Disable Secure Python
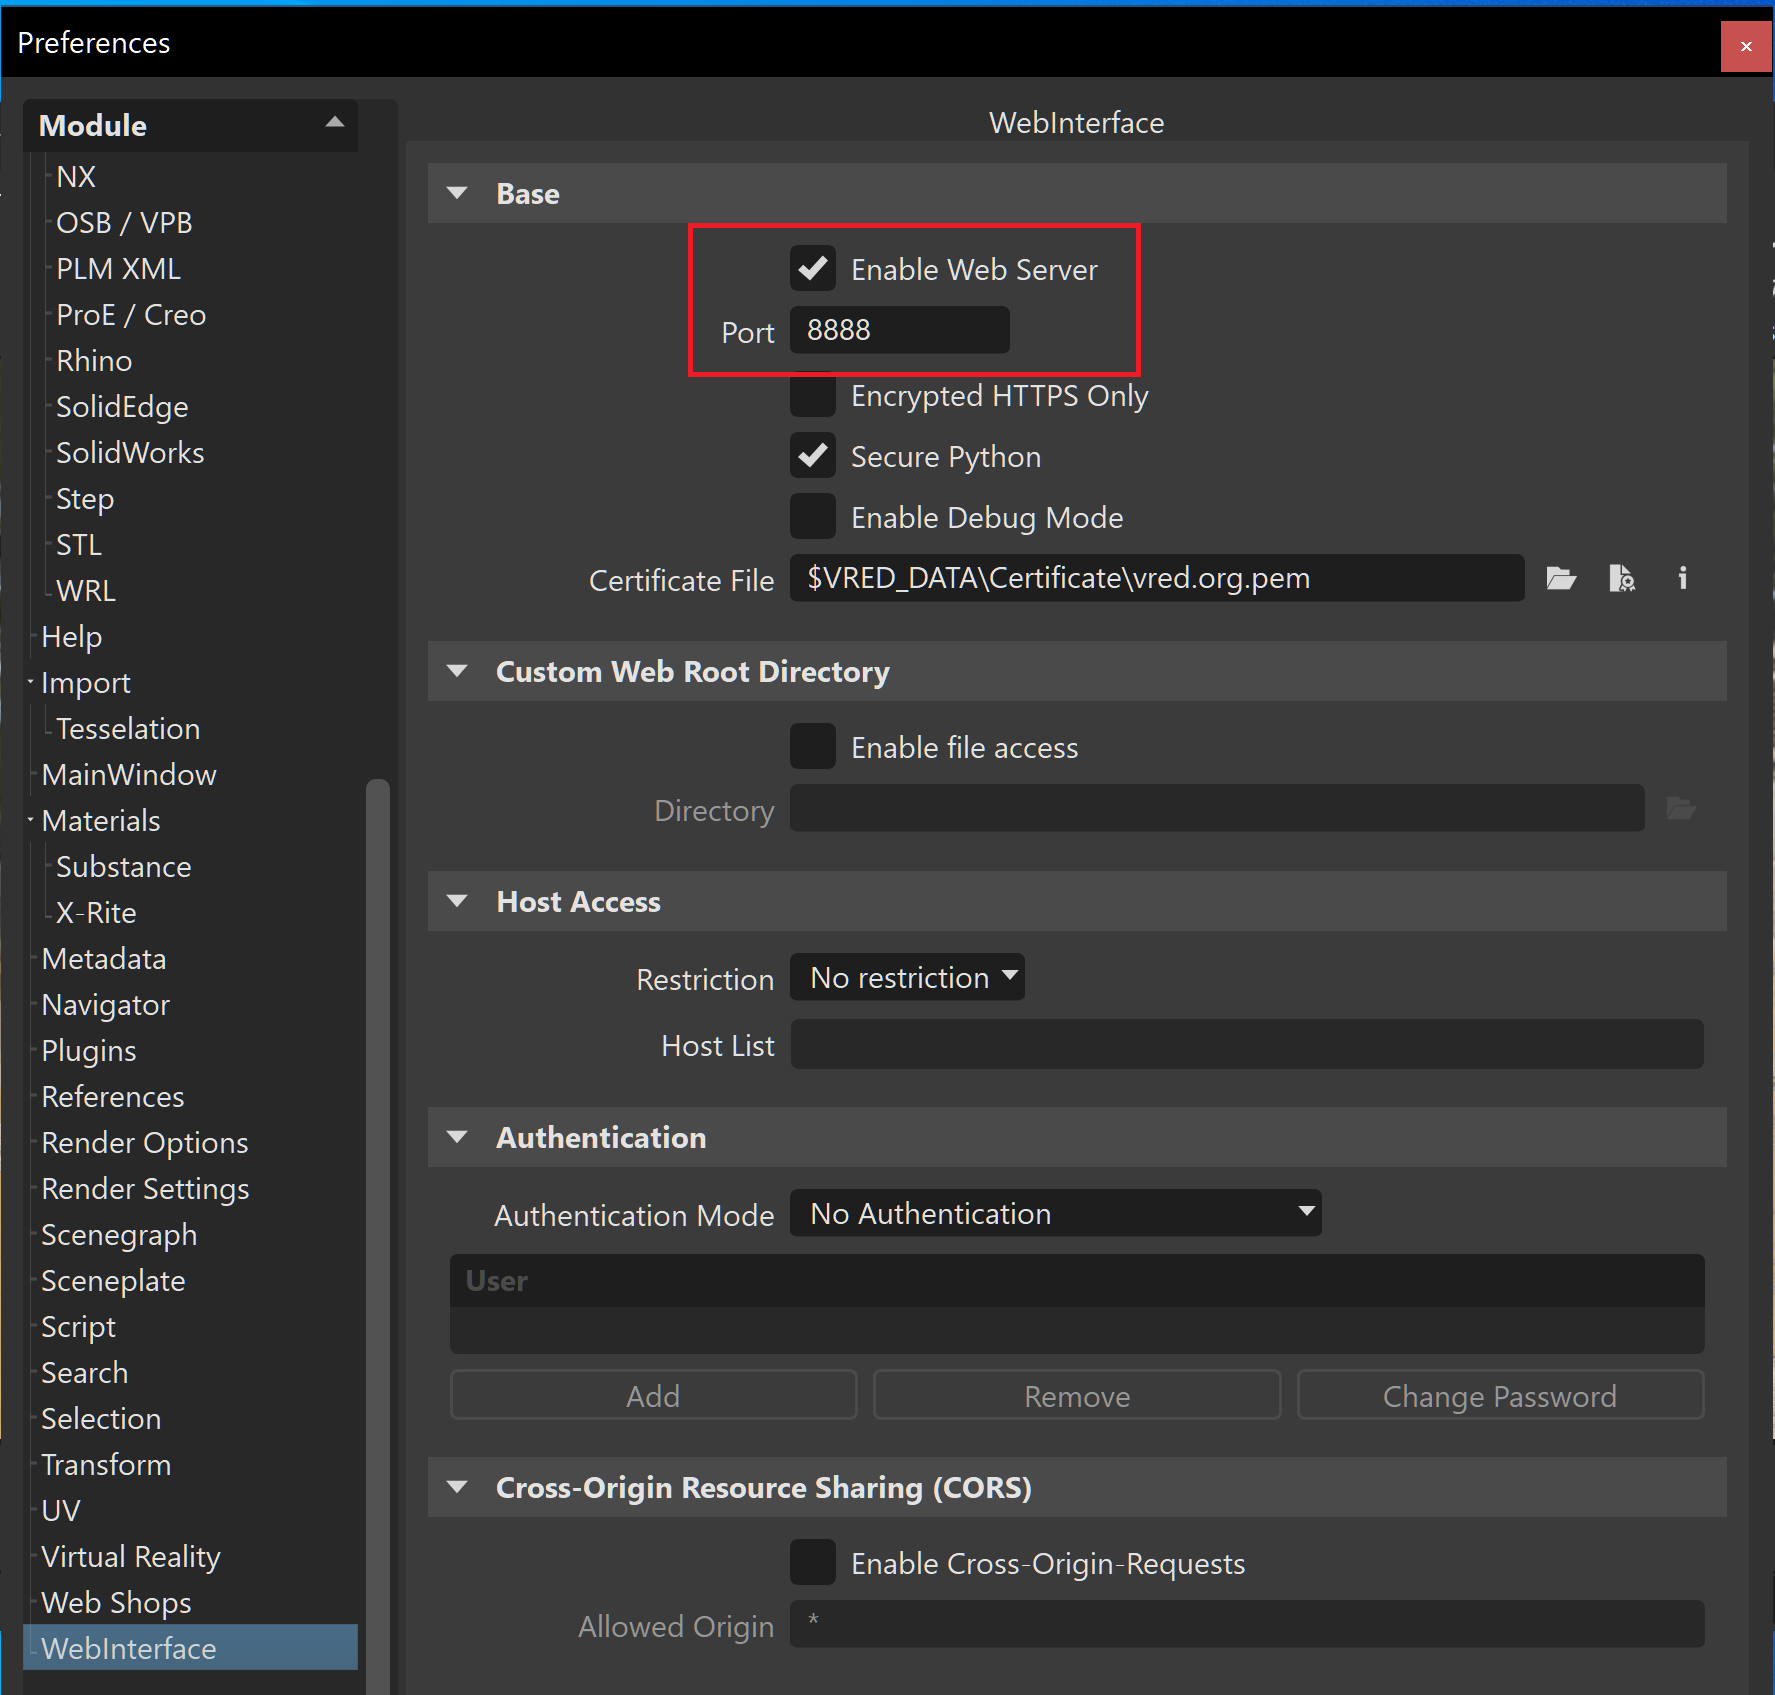The image size is (1775, 1695). pos(813,456)
